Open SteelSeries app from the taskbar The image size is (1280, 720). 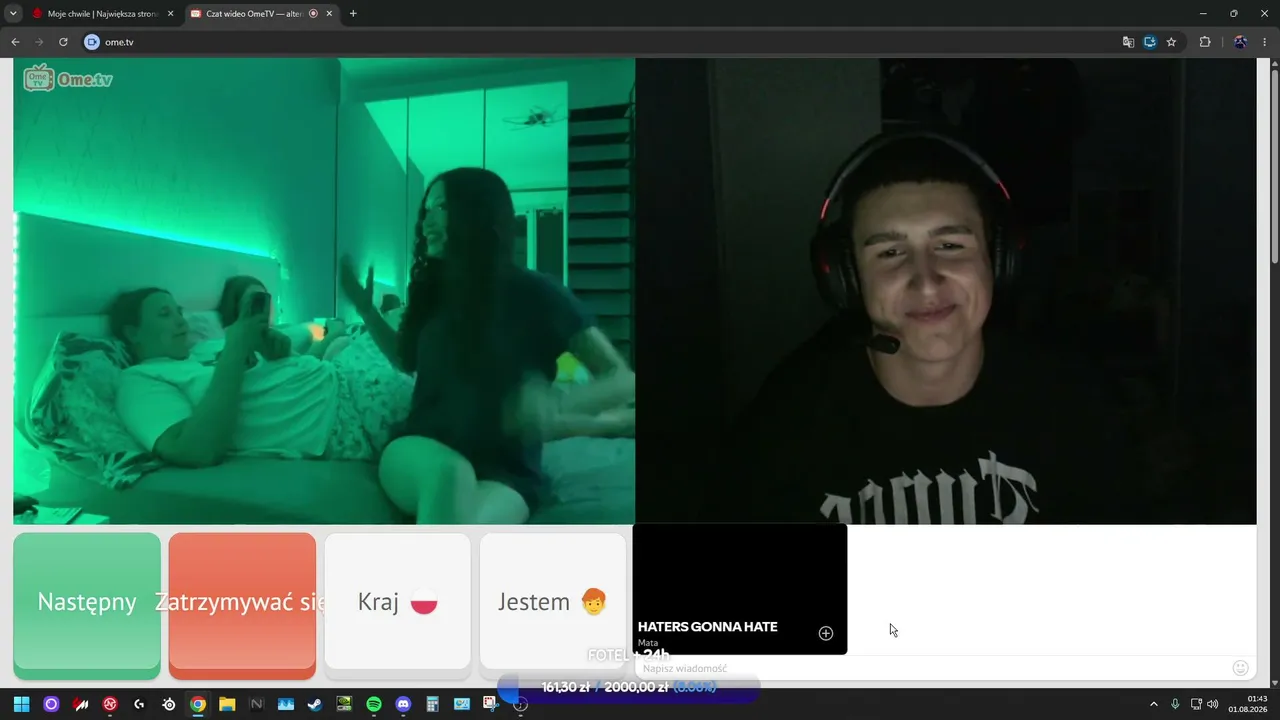click(169, 704)
